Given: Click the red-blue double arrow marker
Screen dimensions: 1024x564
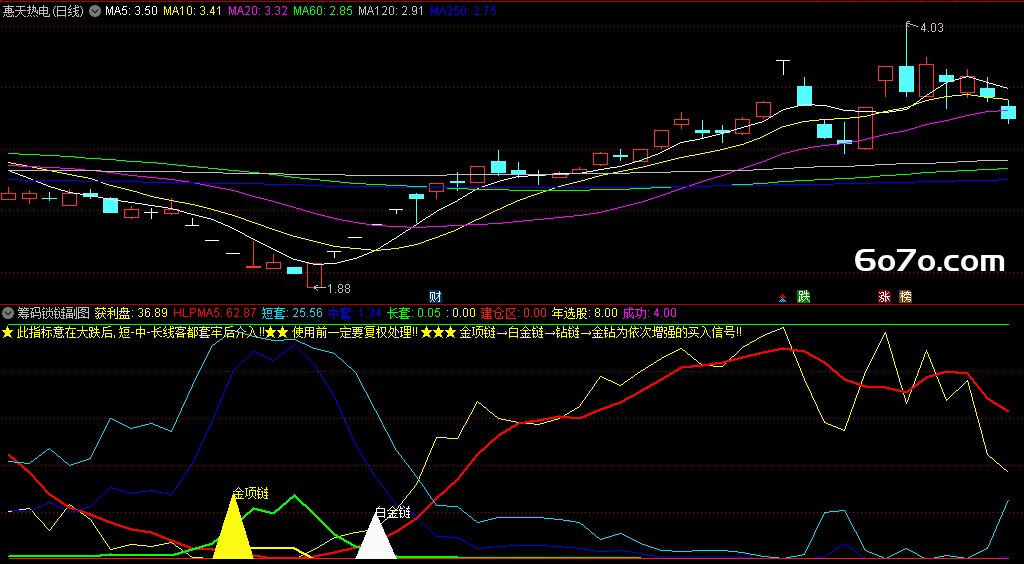Looking at the screenshot, I should (x=782, y=298).
